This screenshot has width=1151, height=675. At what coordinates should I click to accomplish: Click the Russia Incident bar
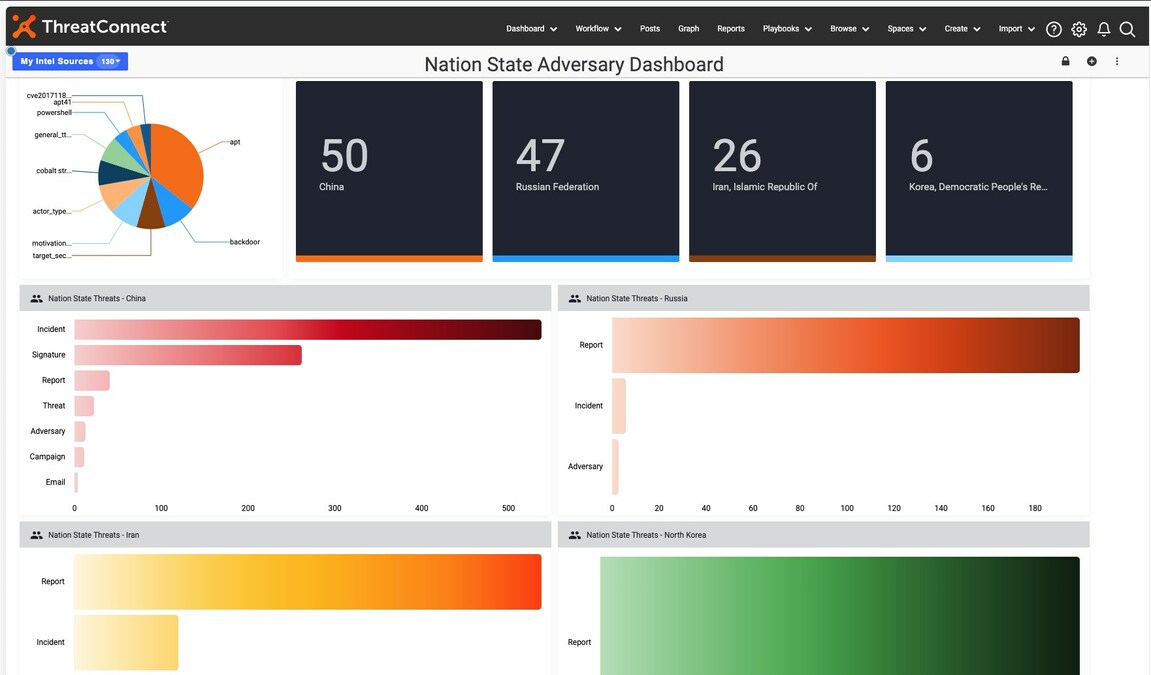(619, 406)
